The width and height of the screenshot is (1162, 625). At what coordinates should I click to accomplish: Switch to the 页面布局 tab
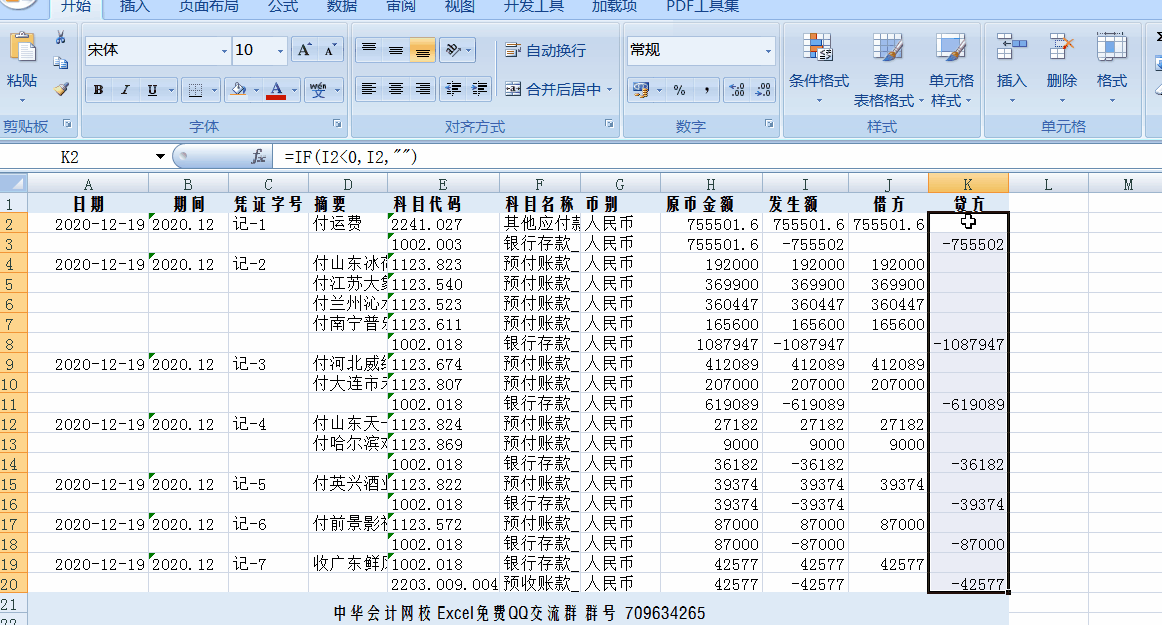[x=209, y=7]
